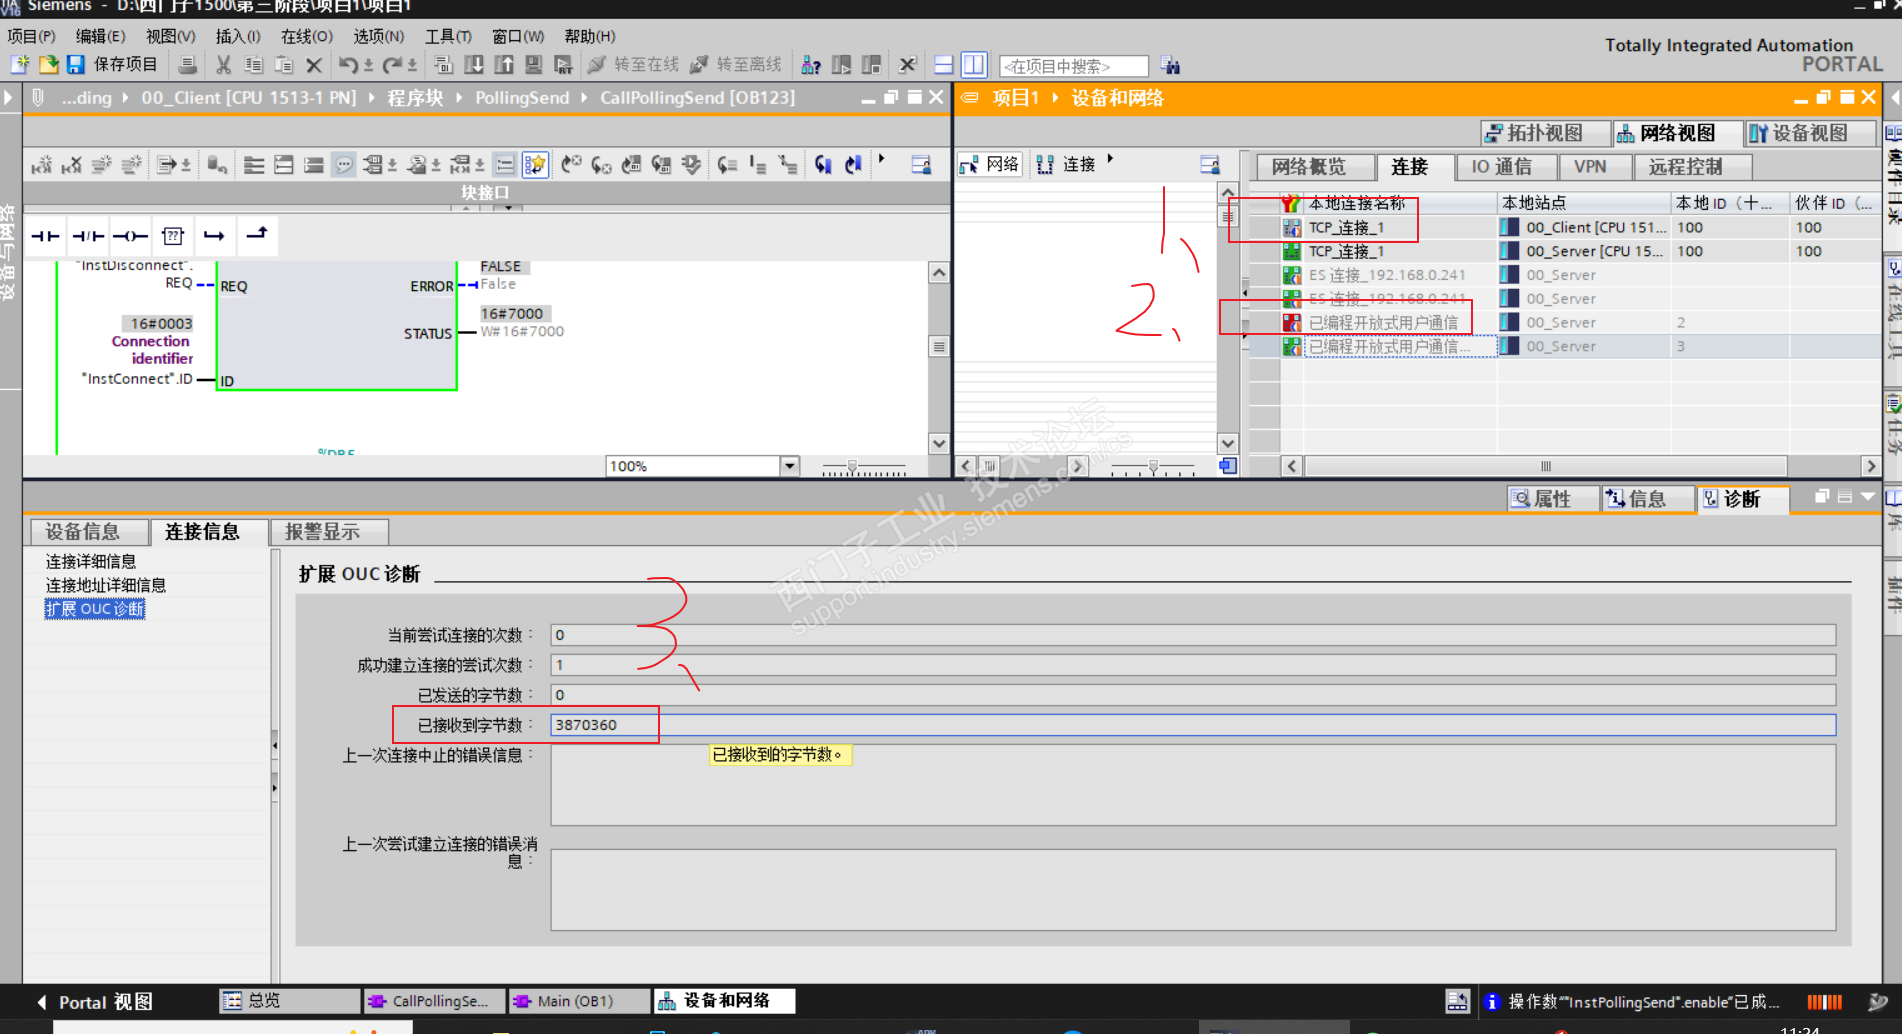Click the delete X icon in main toolbar
The image size is (1902, 1034).
(313, 65)
